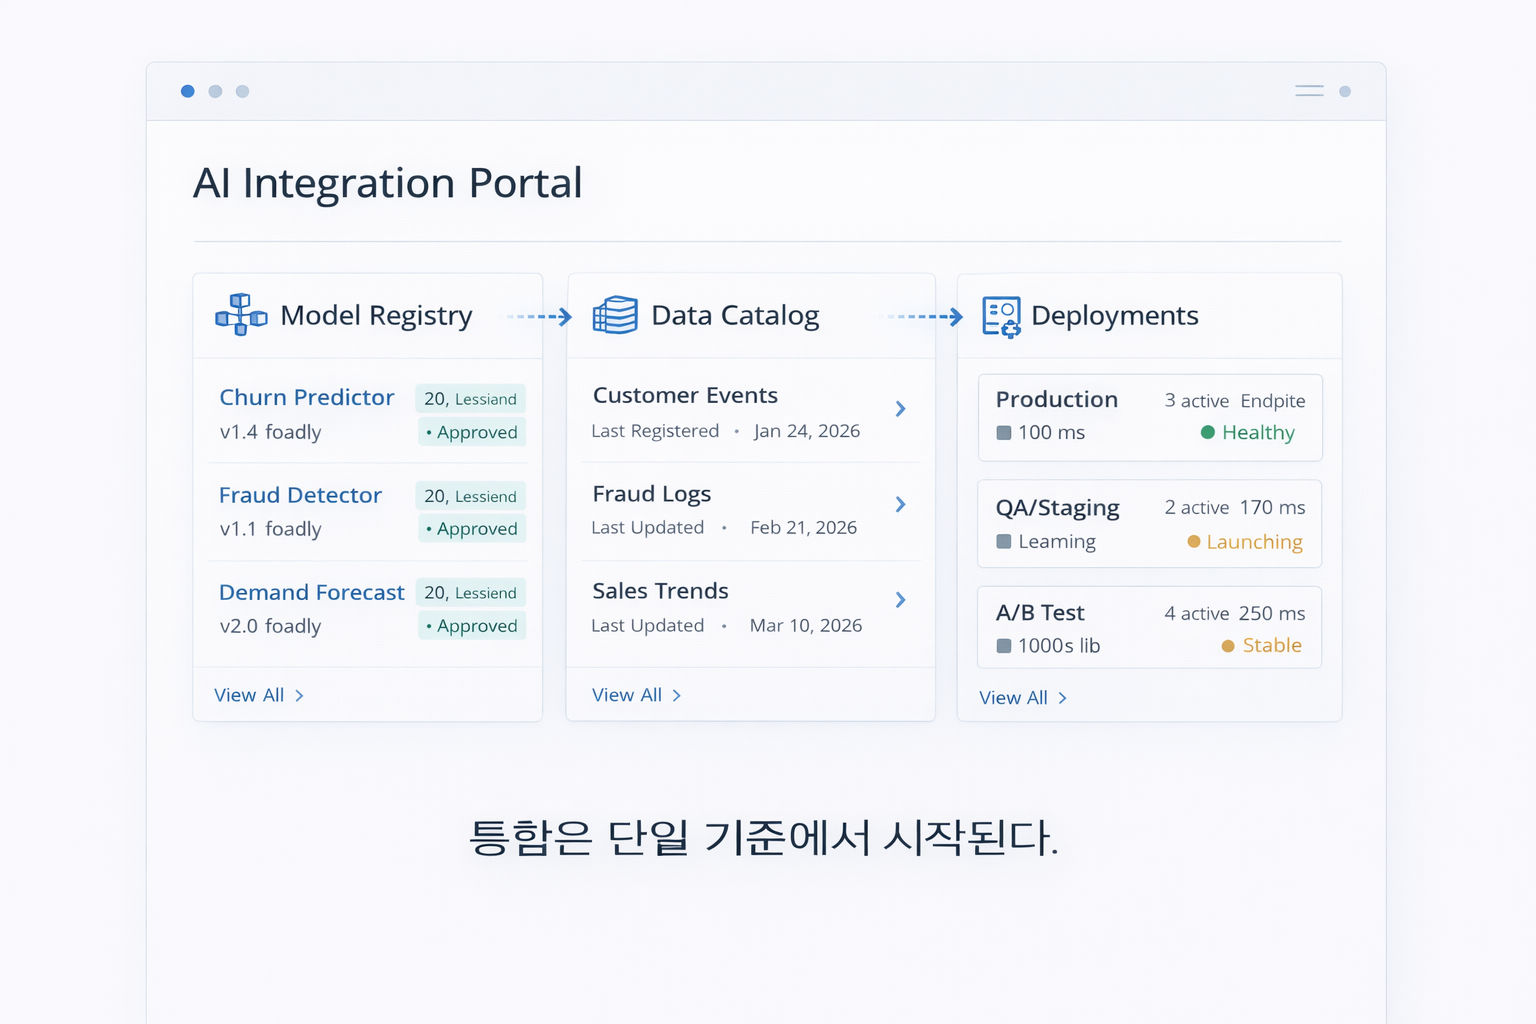
Task: Expand the Customer Events row chevron
Action: tap(901, 409)
